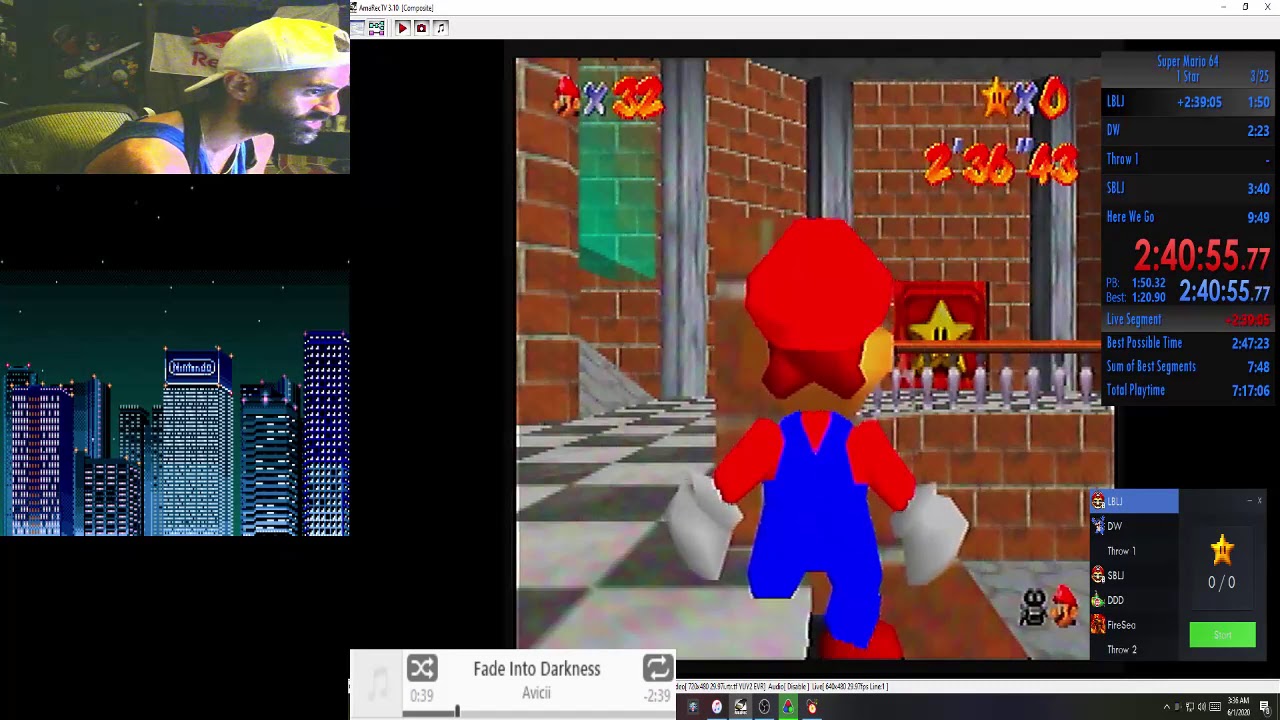Open the volume tray icon

point(1202,708)
